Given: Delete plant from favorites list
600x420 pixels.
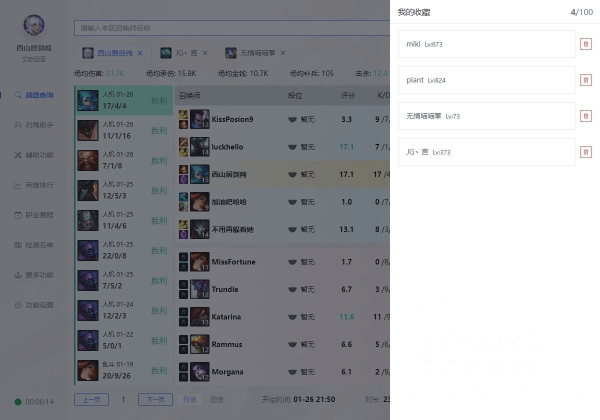Looking at the screenshot, I should (585, 80).
